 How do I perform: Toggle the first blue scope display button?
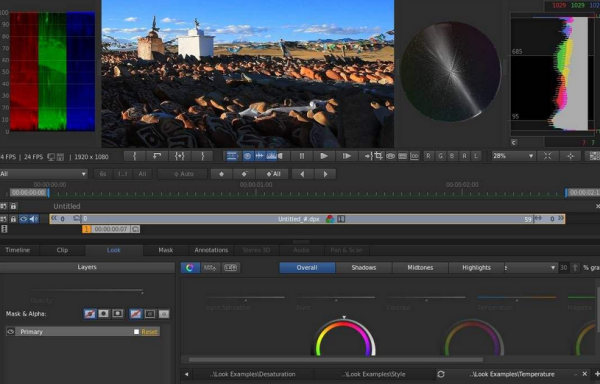232,156
